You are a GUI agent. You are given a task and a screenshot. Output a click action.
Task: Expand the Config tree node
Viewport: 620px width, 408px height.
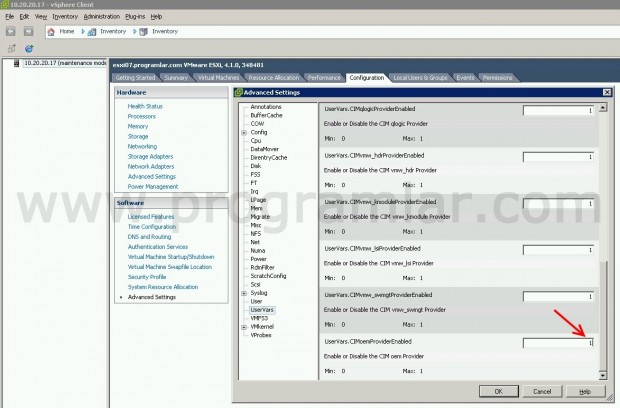pyautogui.click(x=244, y=132)
